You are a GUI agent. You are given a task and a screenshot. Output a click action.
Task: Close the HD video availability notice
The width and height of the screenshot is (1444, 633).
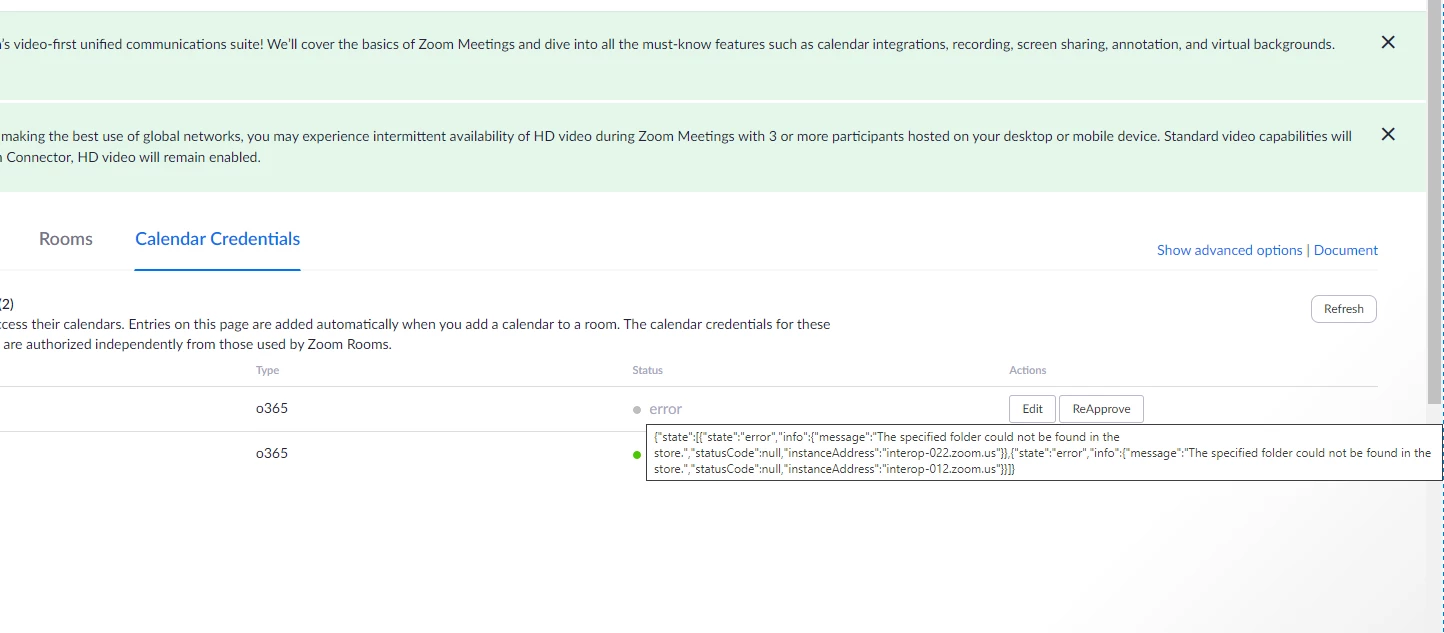pos(1387,134)
